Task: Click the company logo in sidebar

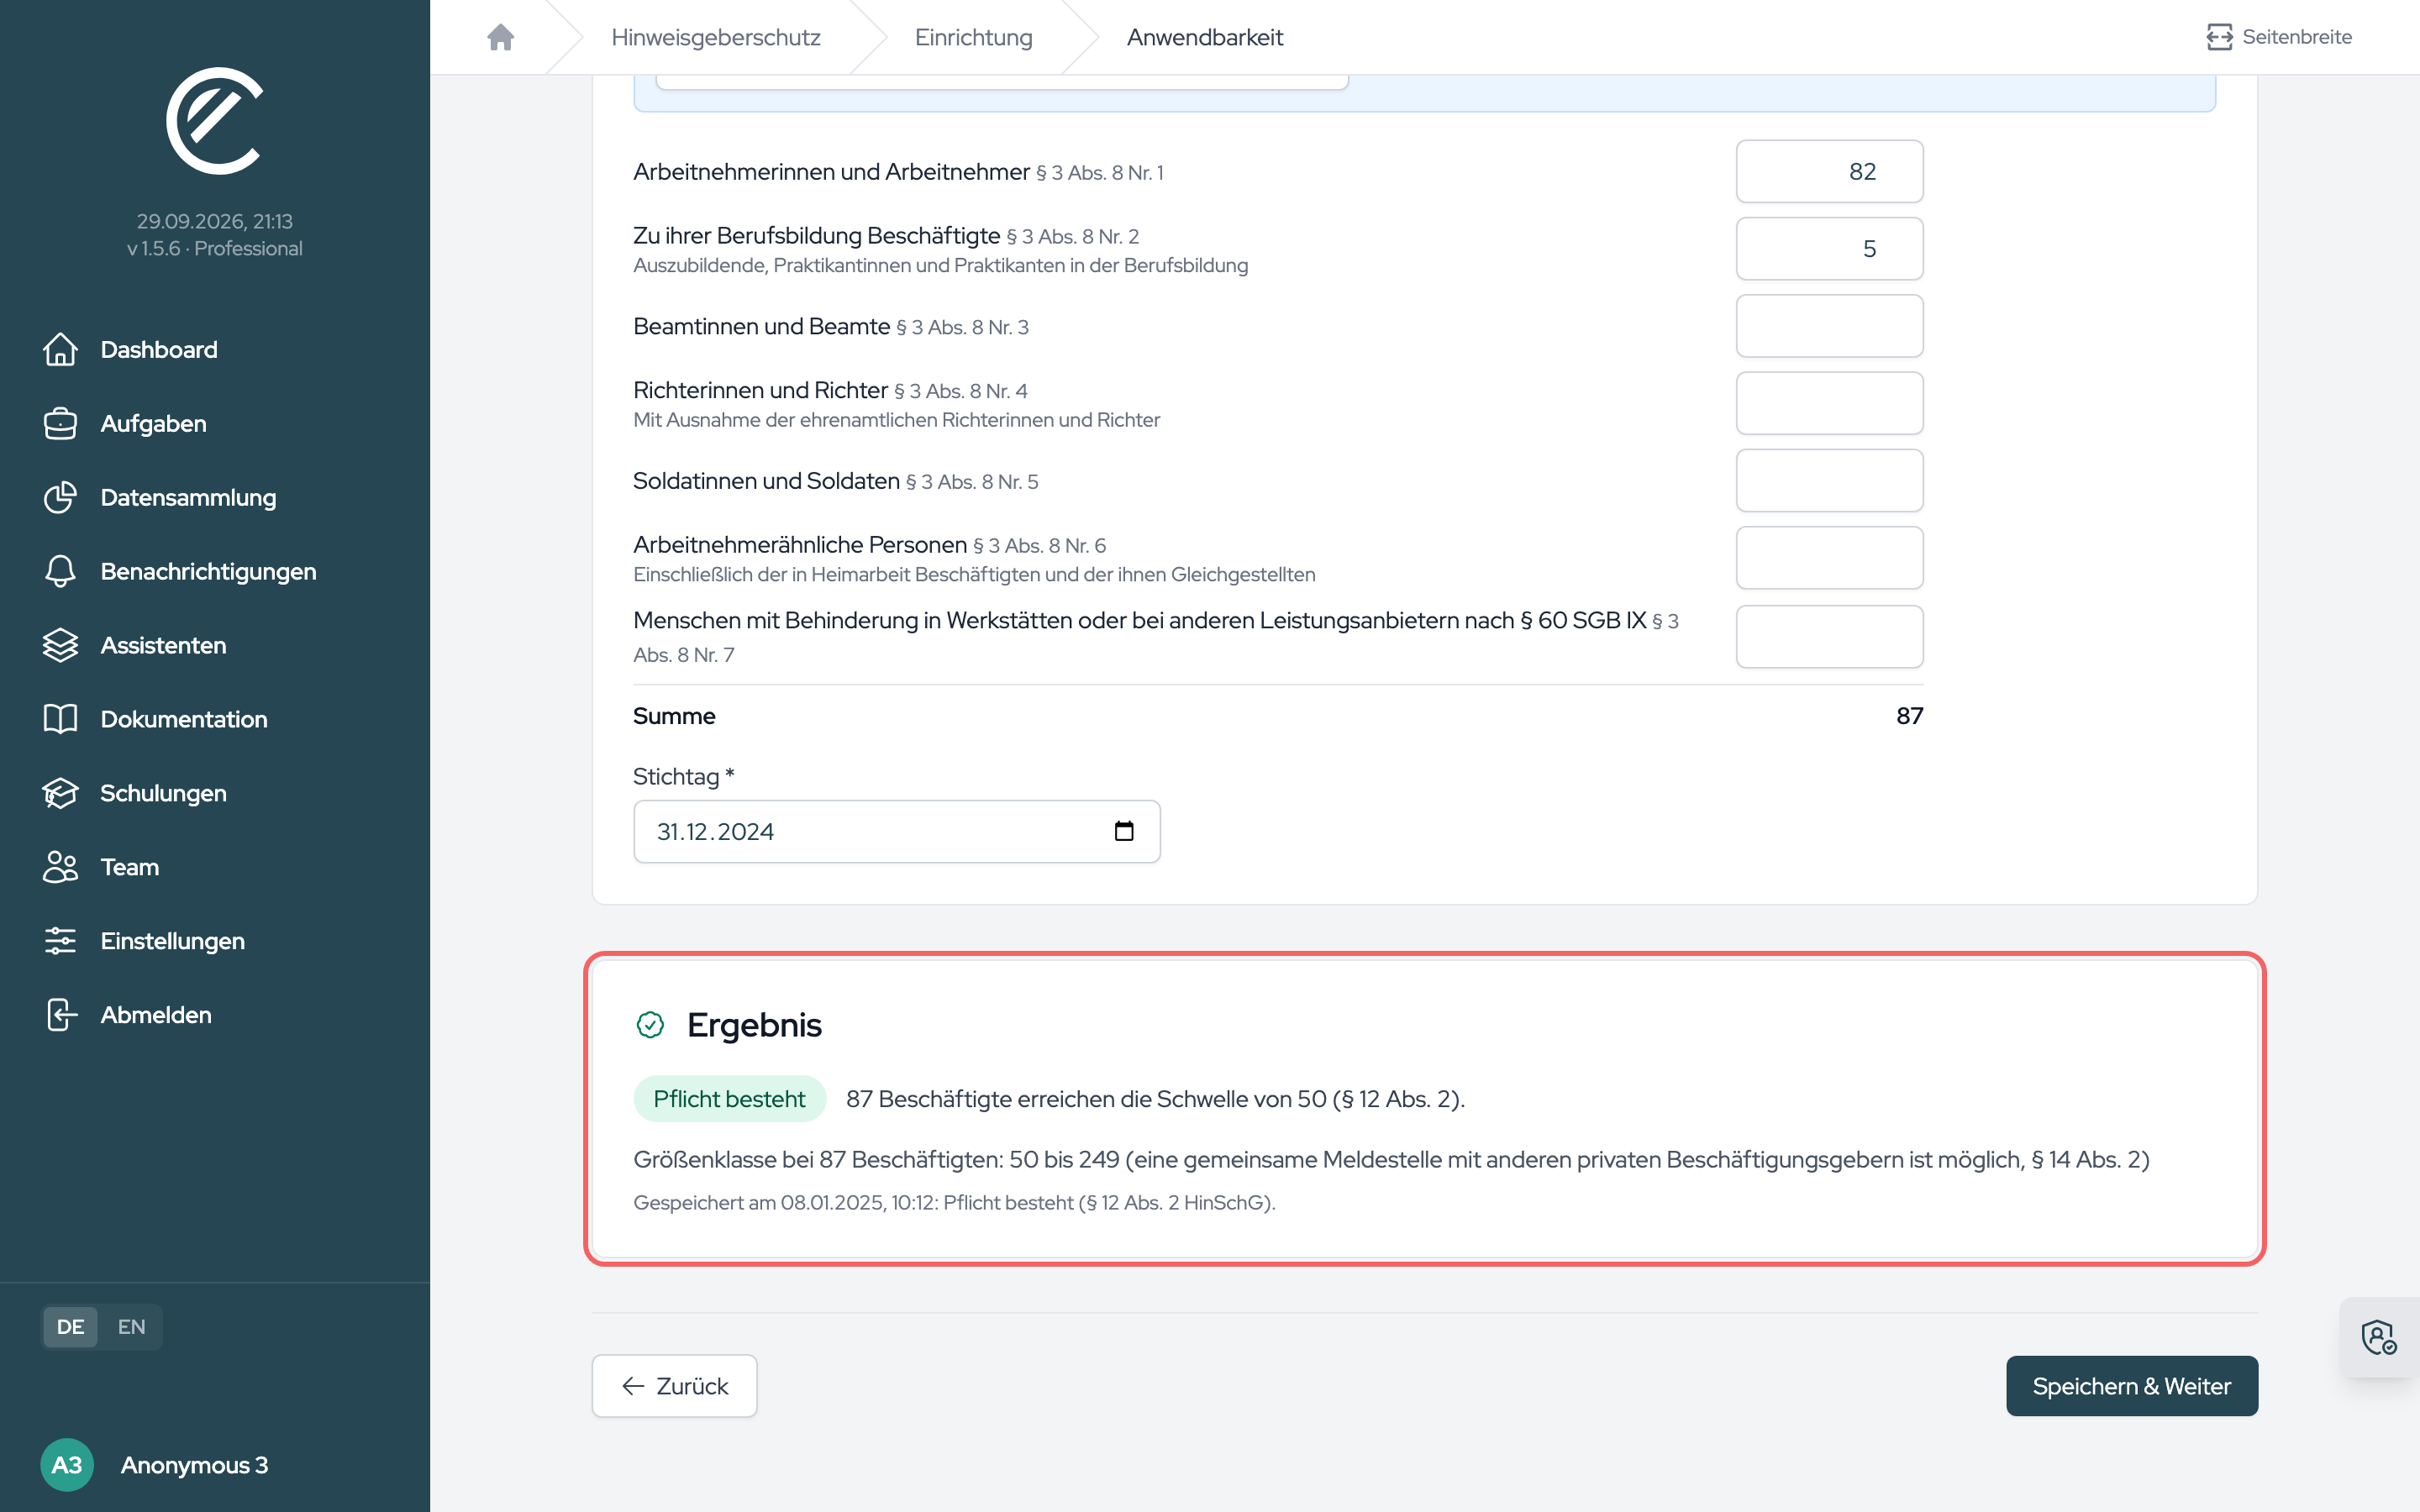Action: 215,121
